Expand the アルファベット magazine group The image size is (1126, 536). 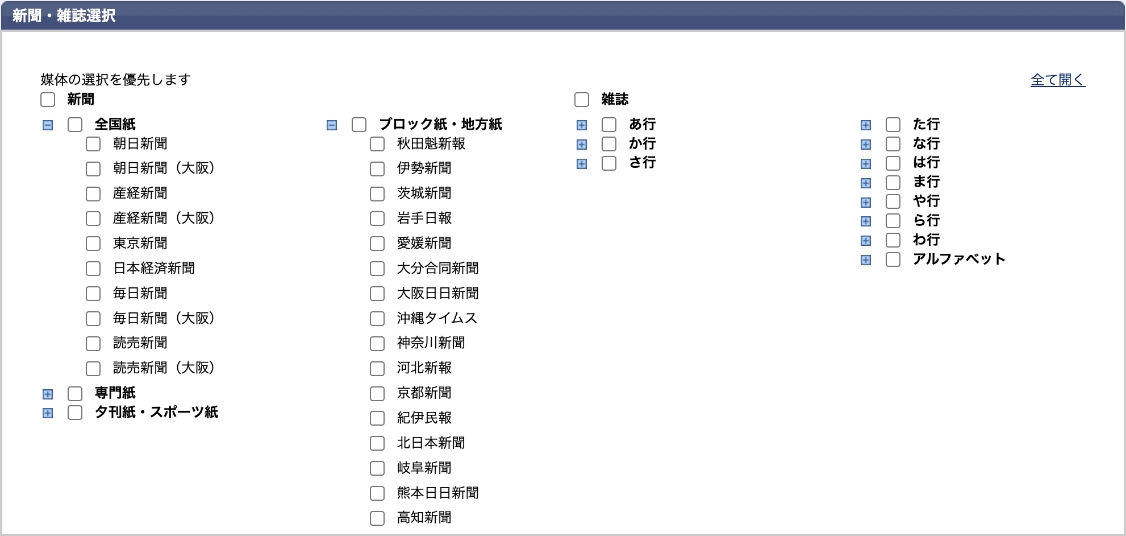pos(865,260)
